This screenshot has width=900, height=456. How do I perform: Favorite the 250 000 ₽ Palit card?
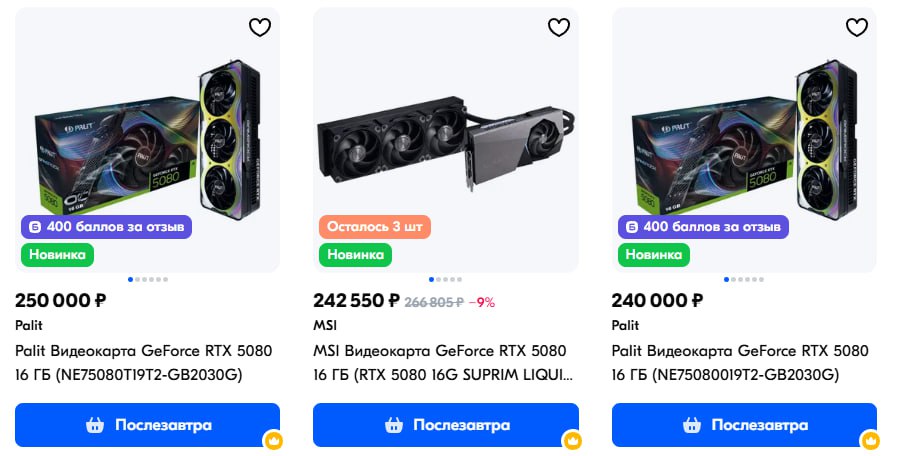point(260,27)
